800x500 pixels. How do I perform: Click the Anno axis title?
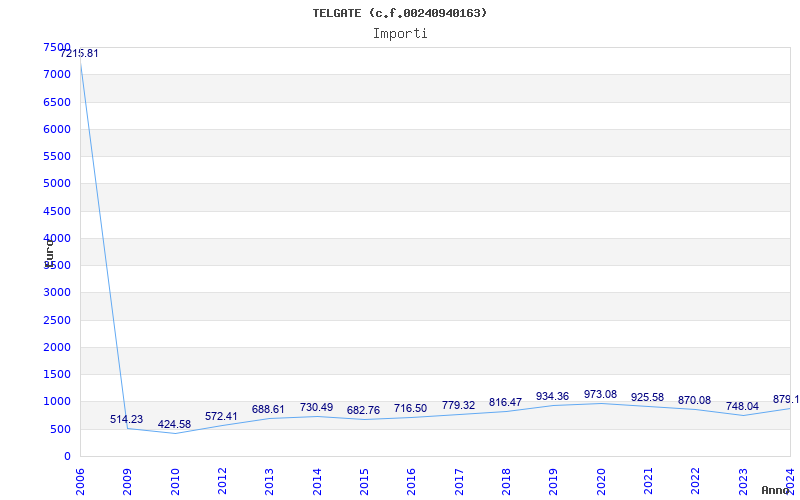point(777,490)
